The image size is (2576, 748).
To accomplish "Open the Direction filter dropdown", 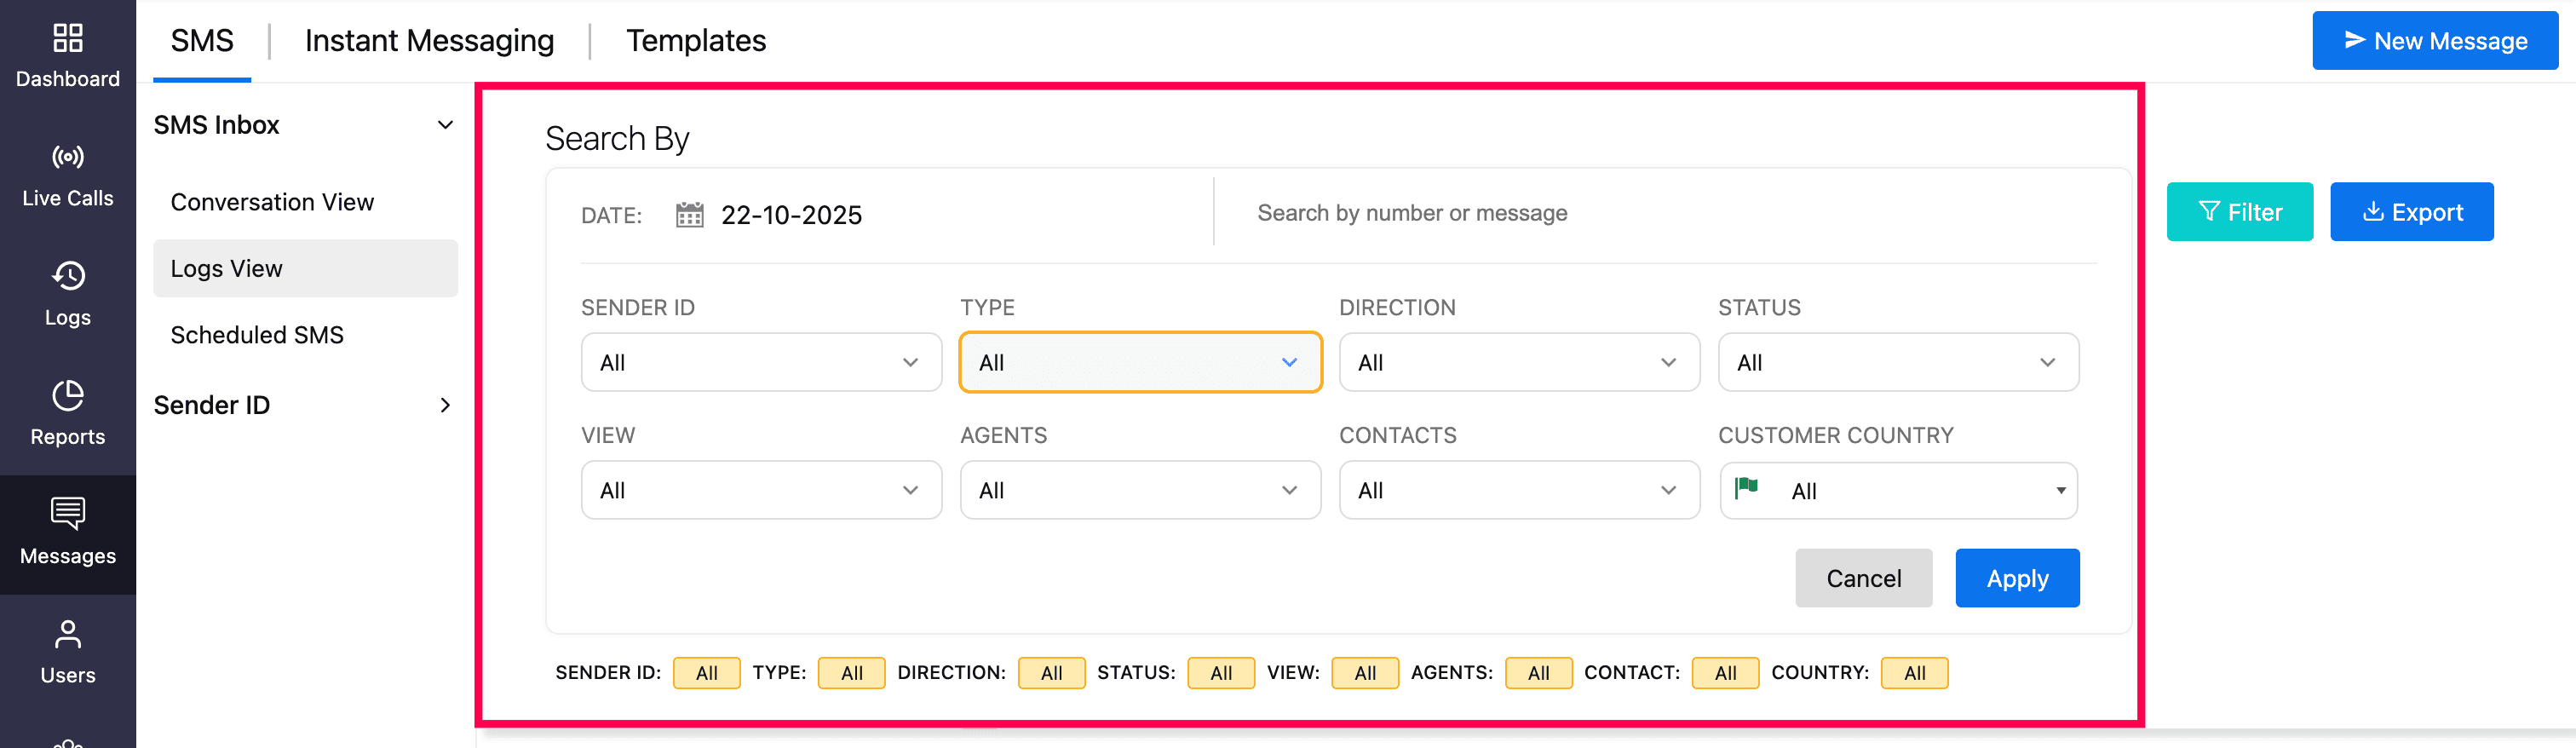I will pos(1519,362).
